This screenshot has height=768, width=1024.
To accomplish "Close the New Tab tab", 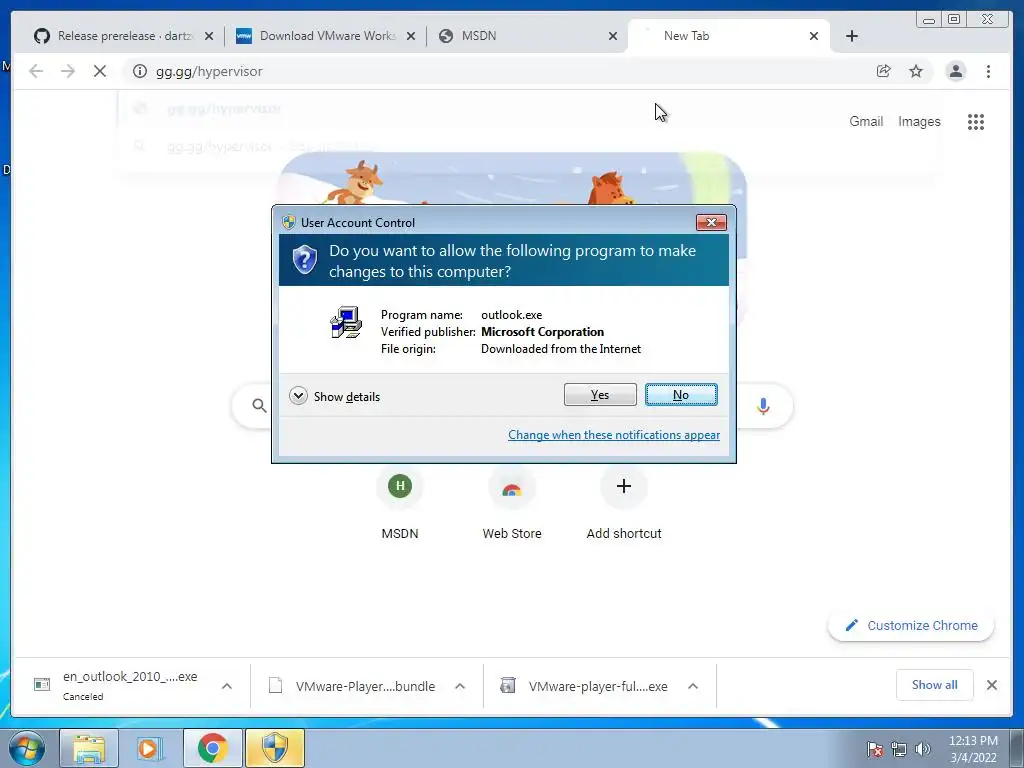I will (814, 37).
